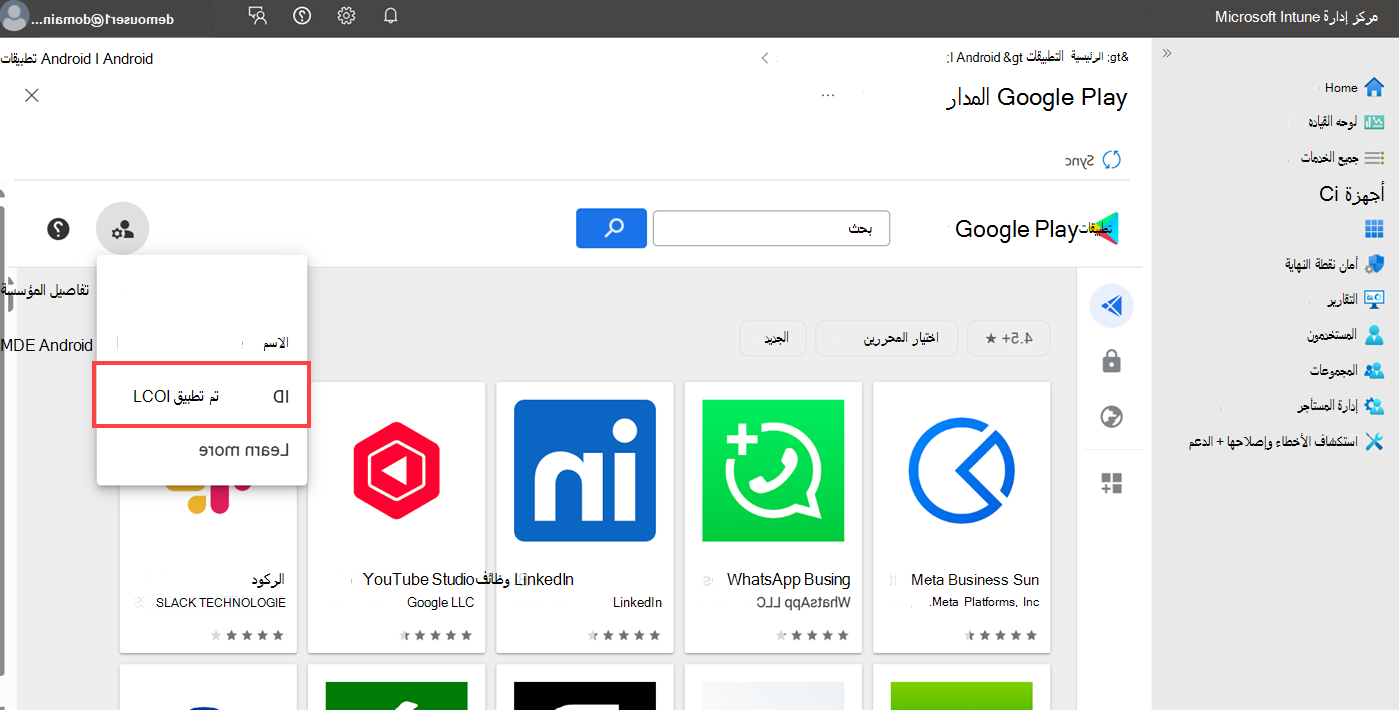Open help question mark in top bar
Image resolution: width=1399 pixels, height=710 pixels.
(302, 16)
